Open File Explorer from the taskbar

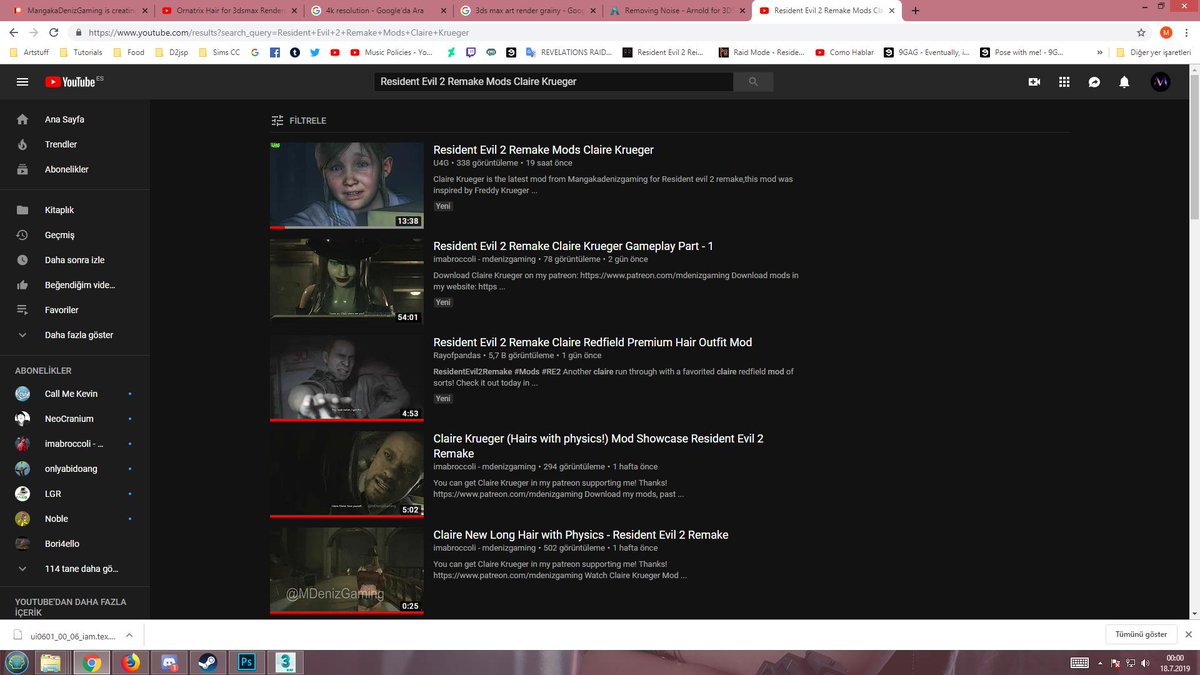51,662
